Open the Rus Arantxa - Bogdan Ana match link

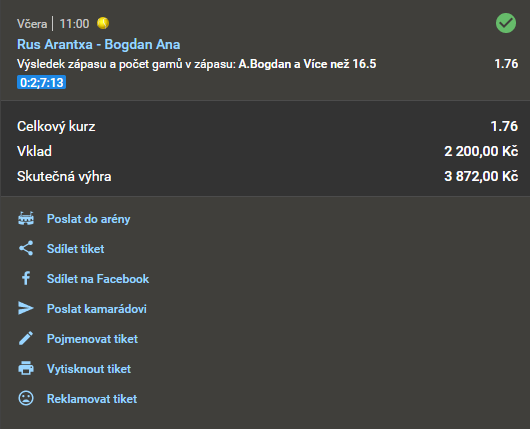point(98,44)
